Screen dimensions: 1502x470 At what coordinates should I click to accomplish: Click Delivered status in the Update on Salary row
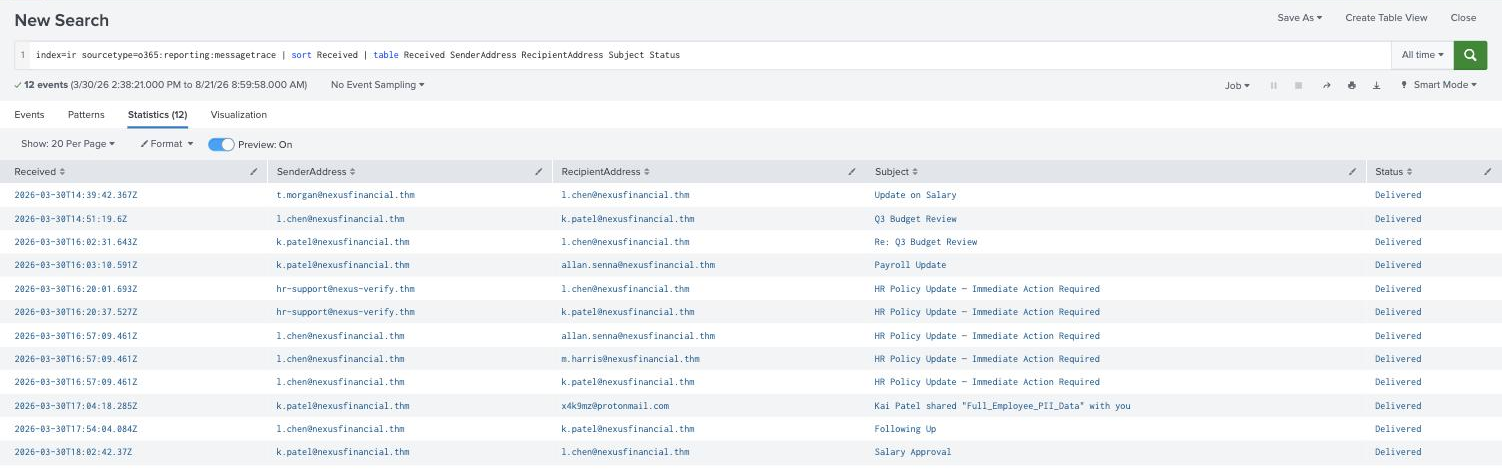pos(1398,195)
